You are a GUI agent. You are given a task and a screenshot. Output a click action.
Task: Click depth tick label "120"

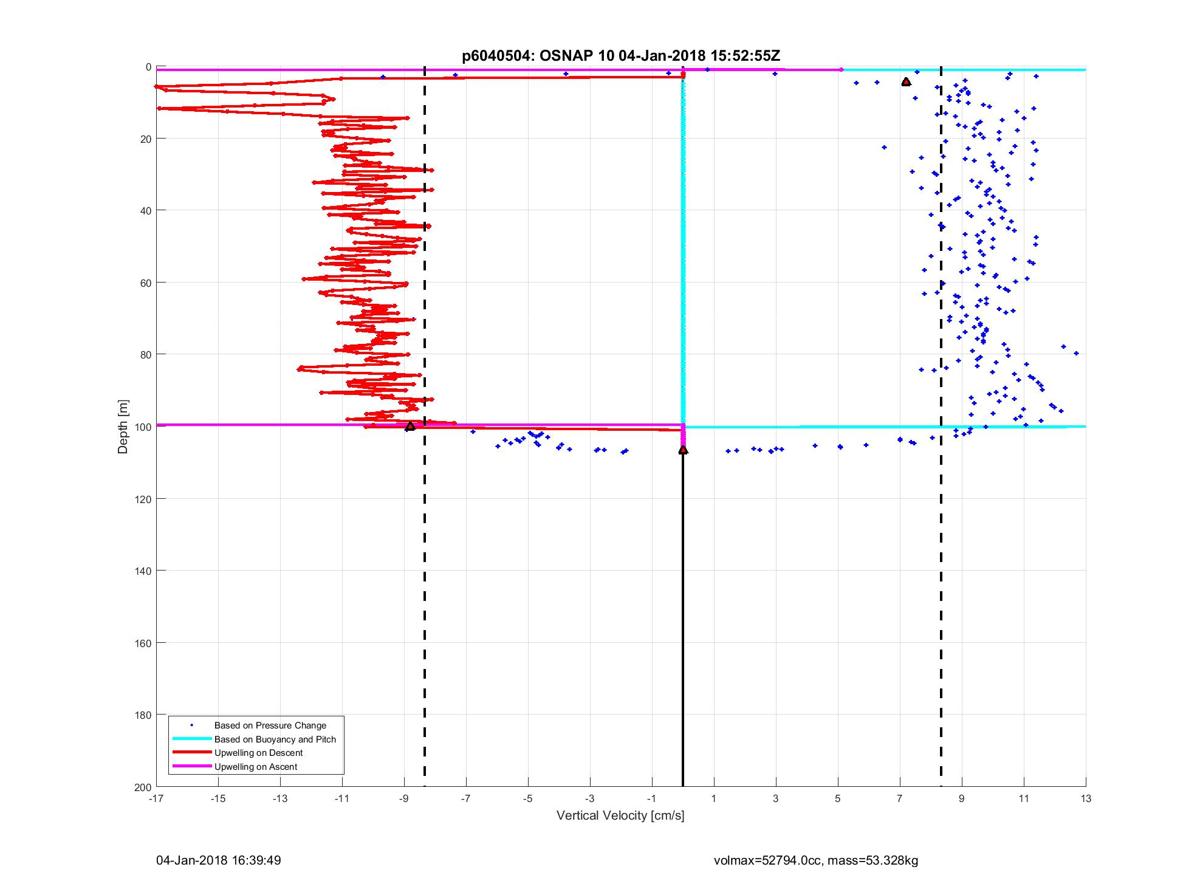pyautogui.click(x=142, y=499)
